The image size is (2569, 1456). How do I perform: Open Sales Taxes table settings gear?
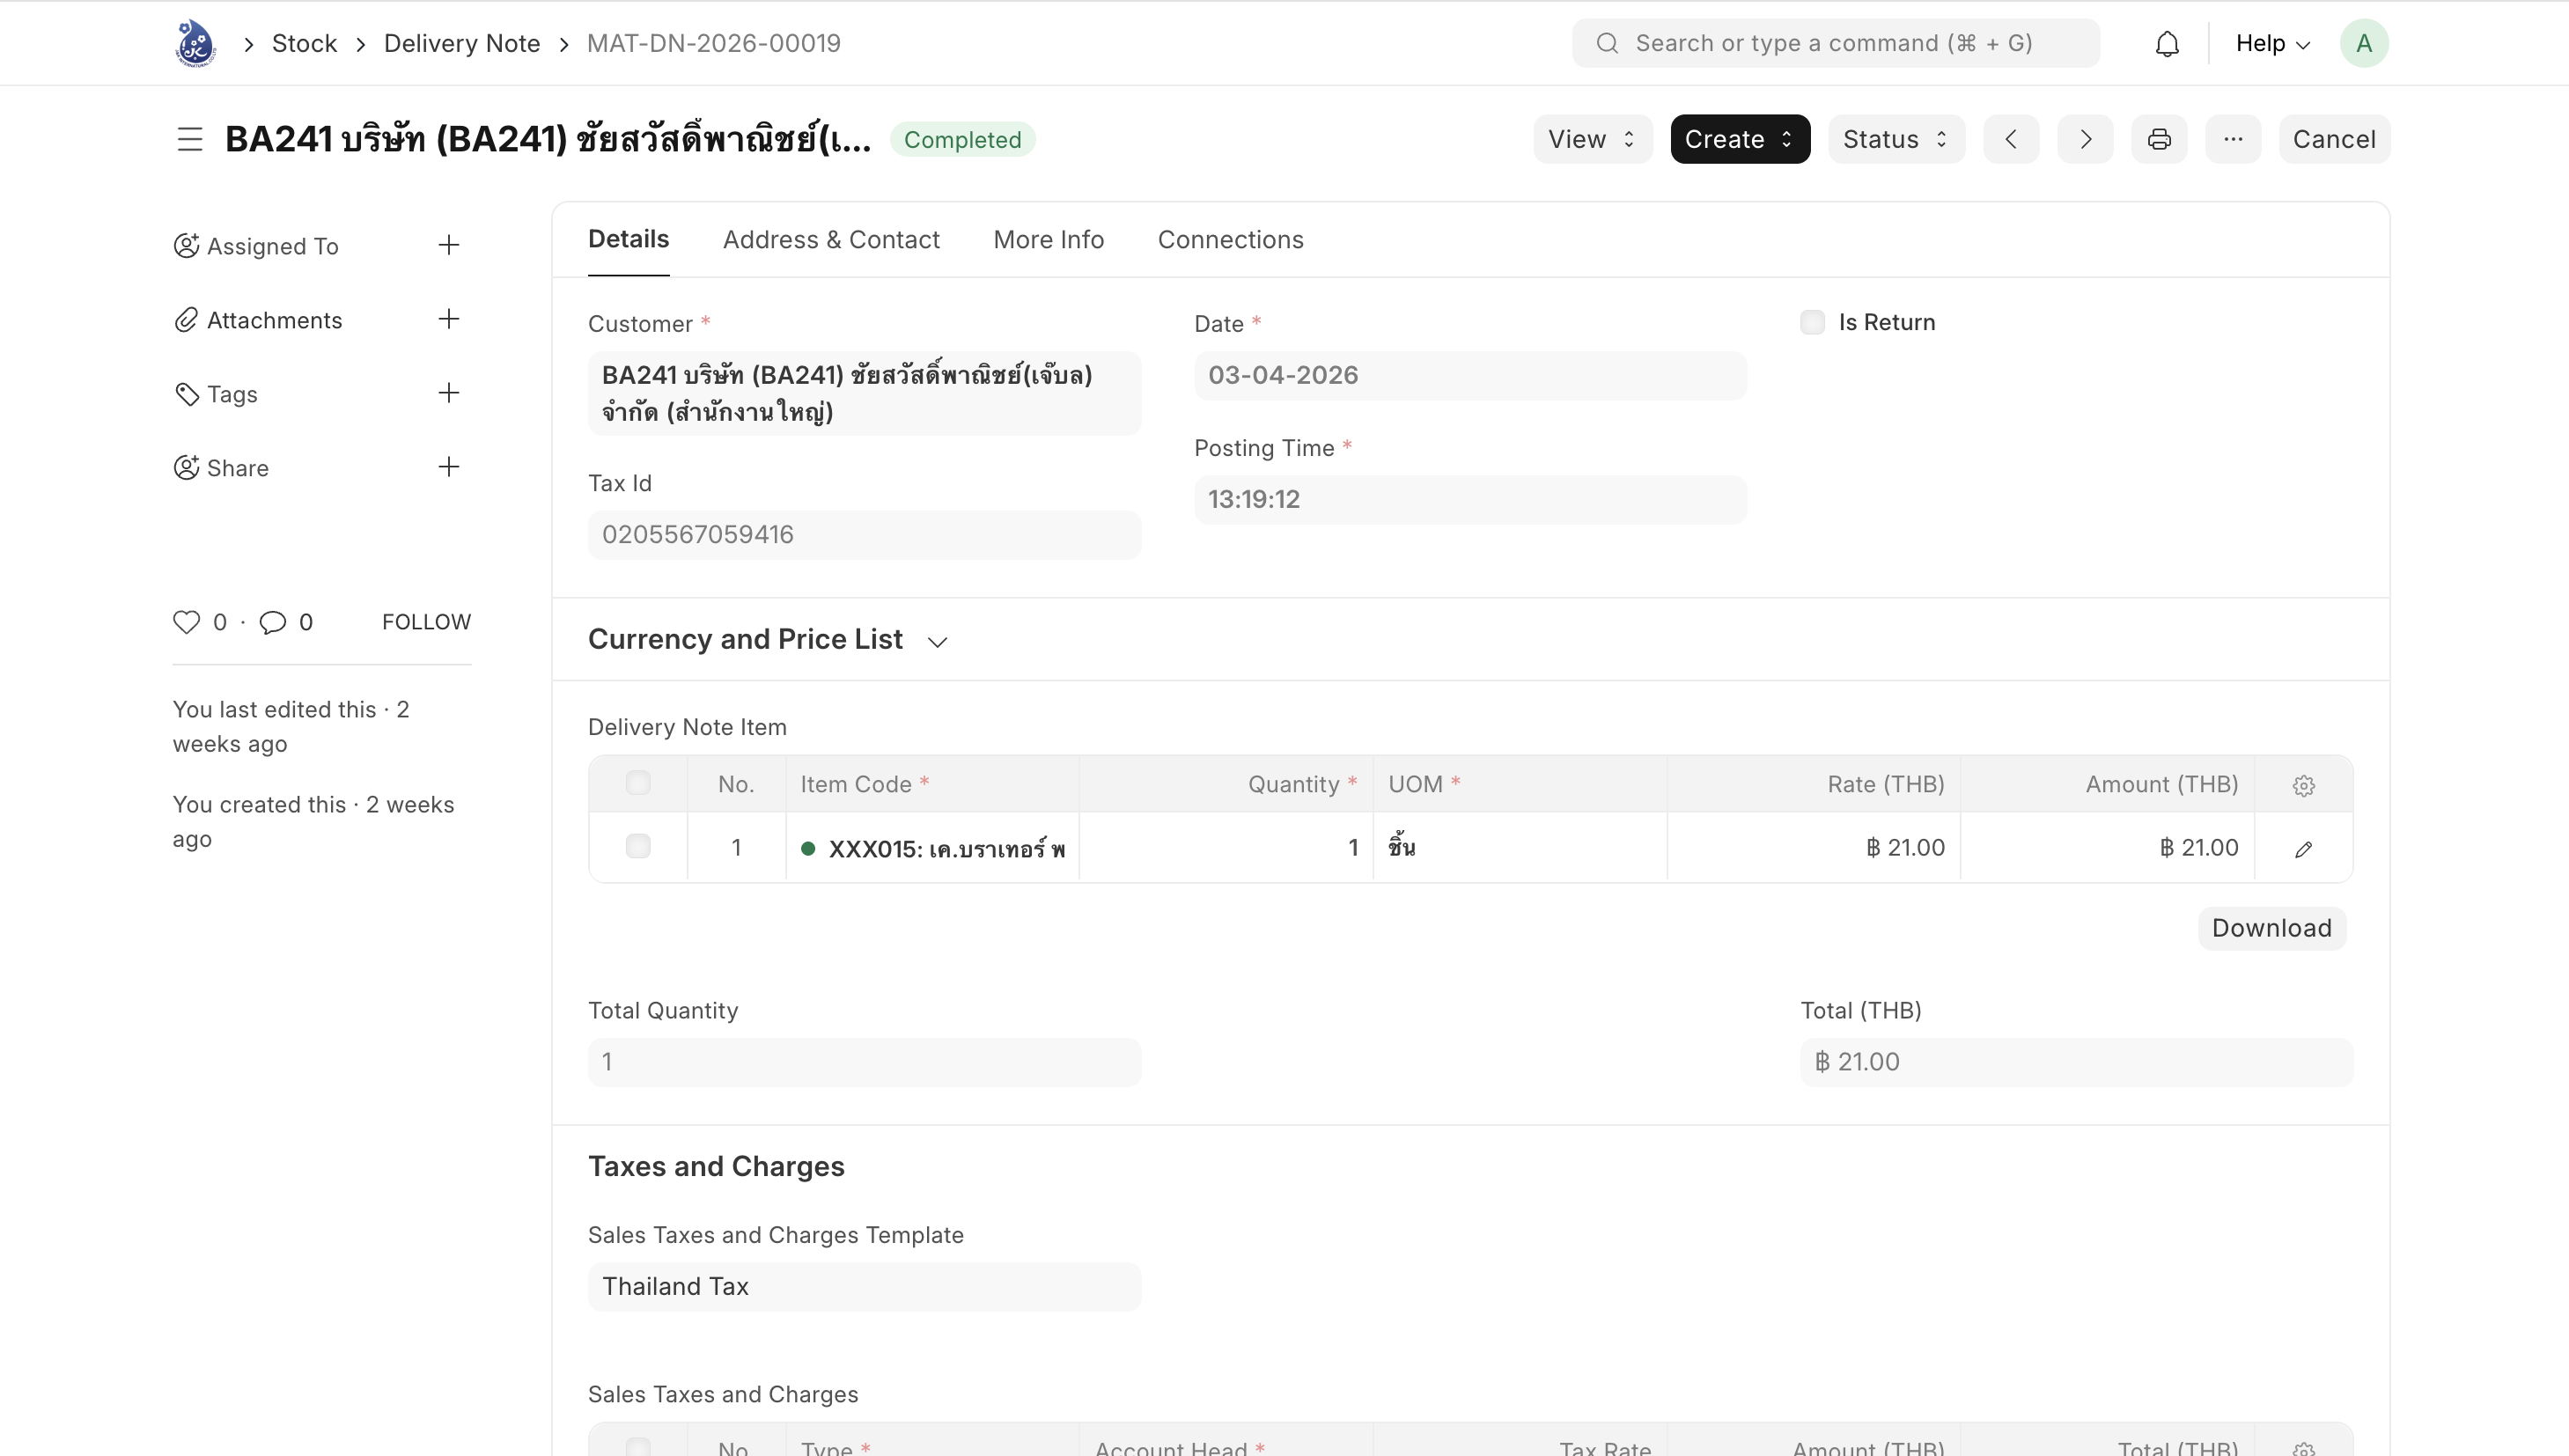point(2303,1448)
